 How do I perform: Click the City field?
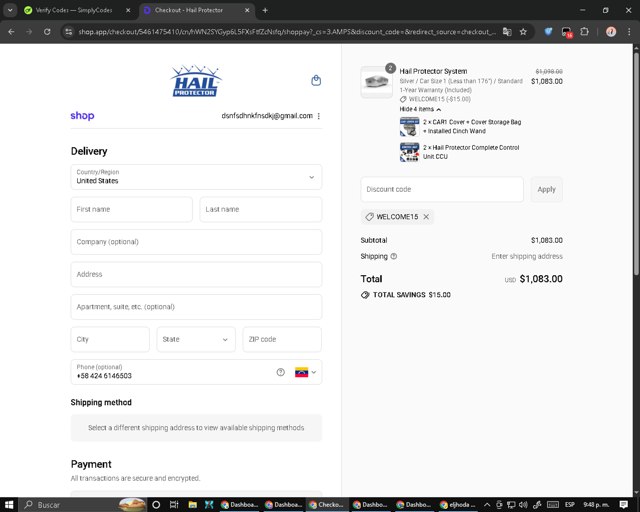[110, 339]
